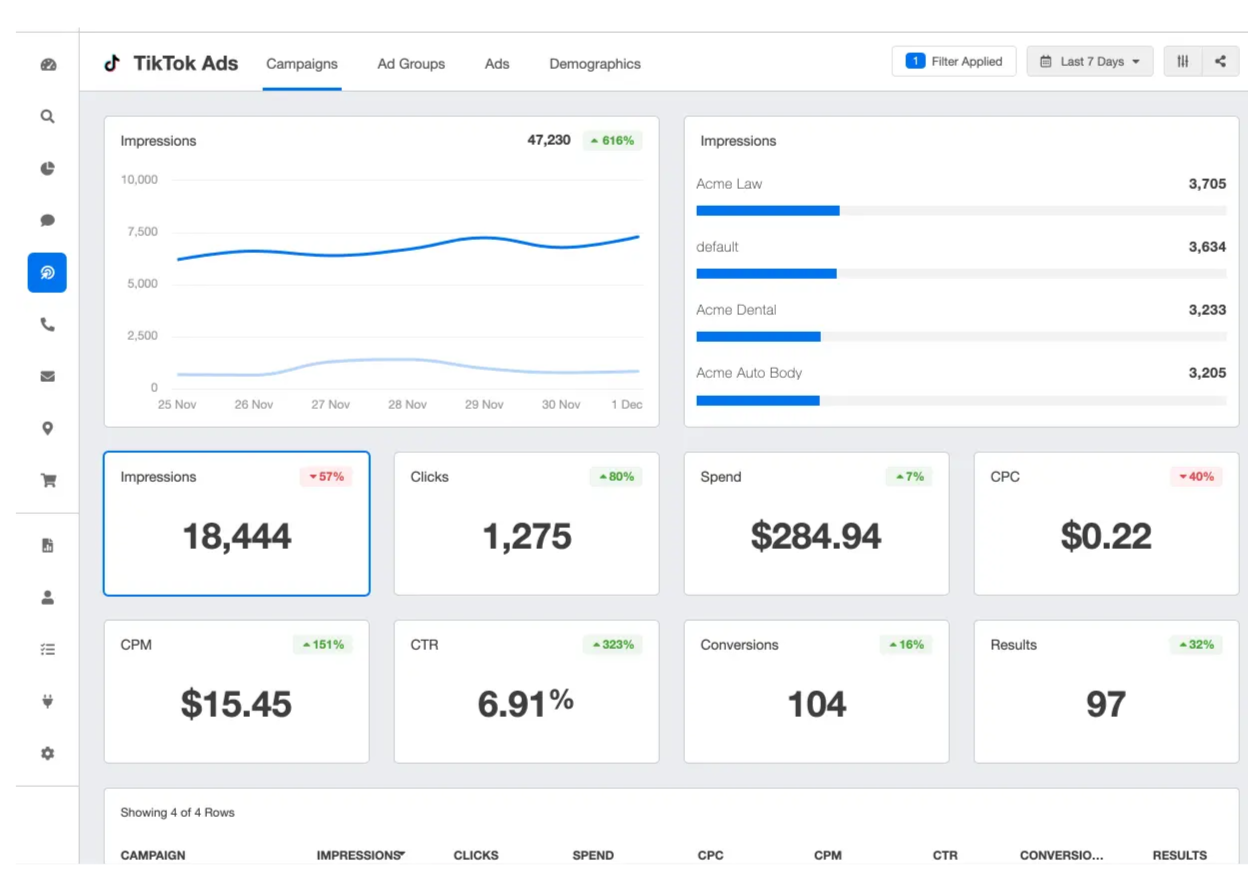The image size is (1248, 892).
Task: Click the Acme Law impressions progress bar
Action: click(960, 211)
